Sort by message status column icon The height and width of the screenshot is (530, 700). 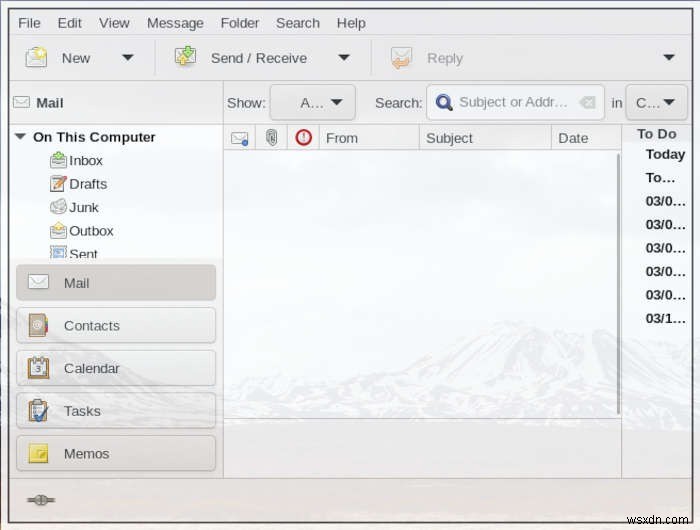[240, 138]
